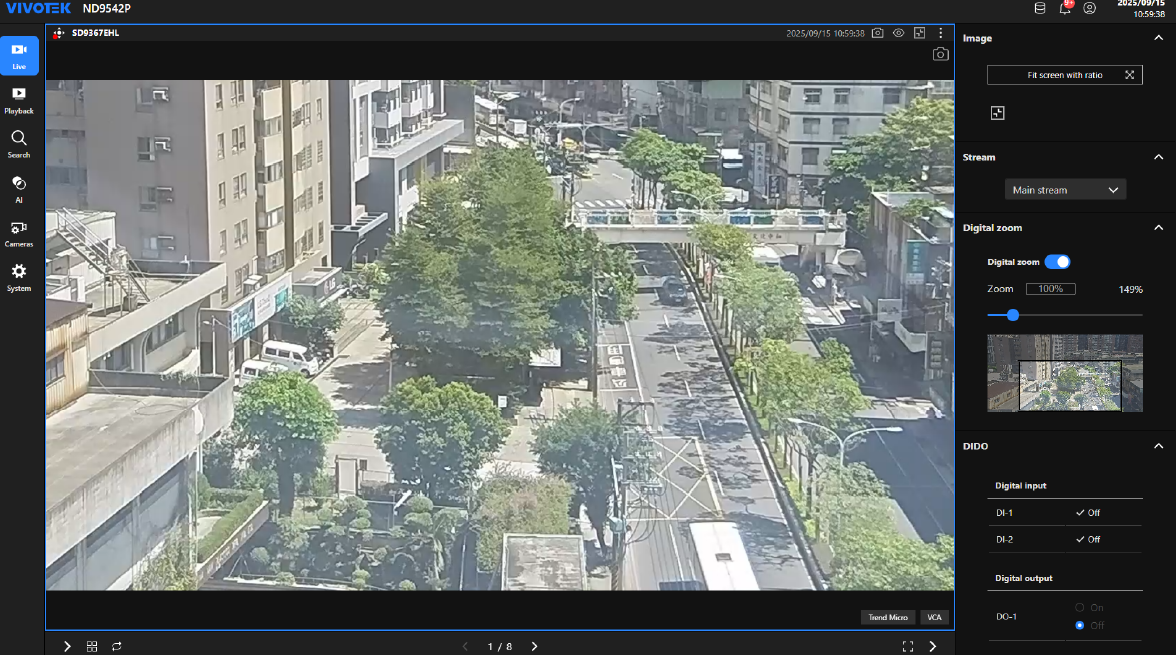The width and height of the screenshot is (1176, 655).
Task: Open the Search page in sidebar
Action: click(19, 143)
